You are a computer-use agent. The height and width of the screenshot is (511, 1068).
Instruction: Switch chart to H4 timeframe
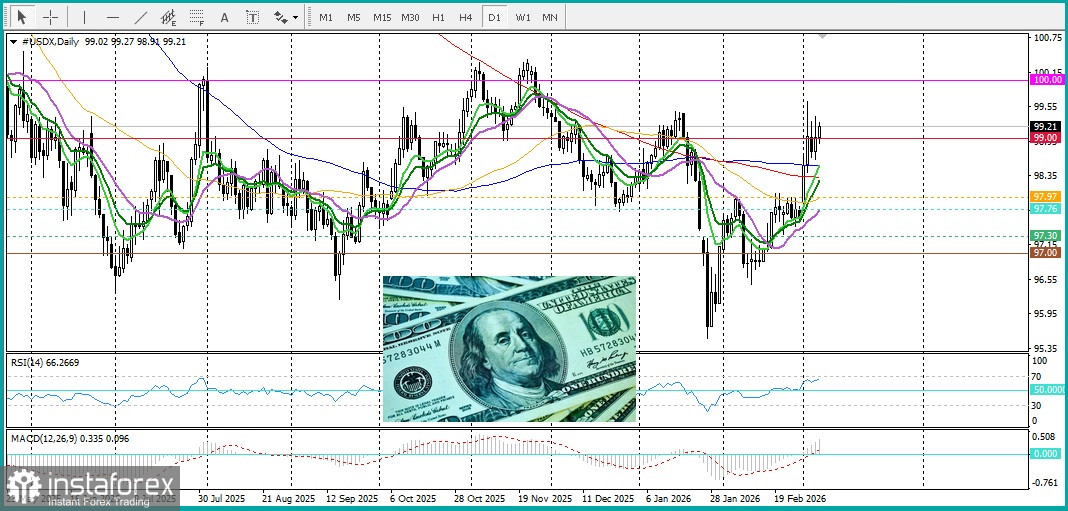[x=465, y=18]
